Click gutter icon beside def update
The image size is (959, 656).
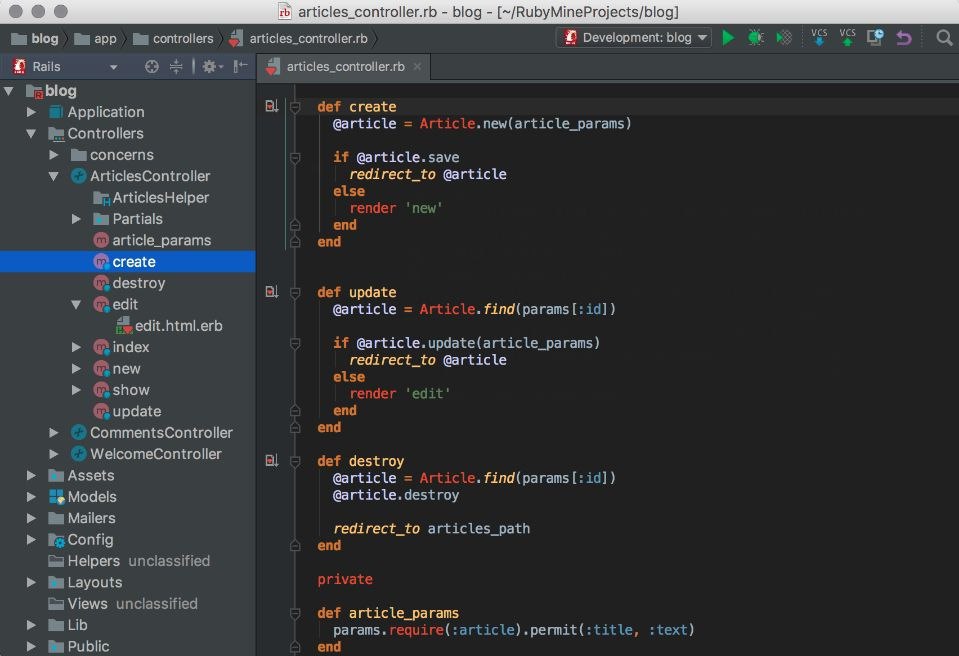point(272,292)
